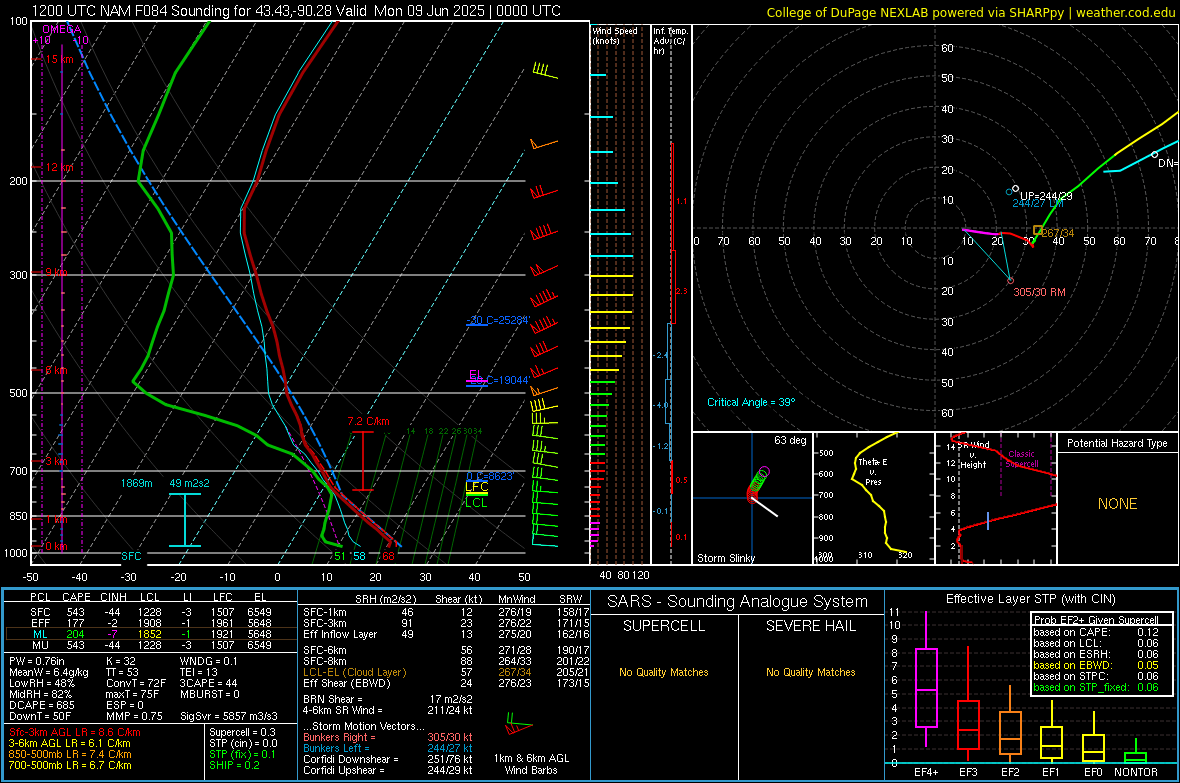Select the red EF3 box plot
This screenshot has height=783, width=1180.
pyautogui.click(x=968, y=704)
